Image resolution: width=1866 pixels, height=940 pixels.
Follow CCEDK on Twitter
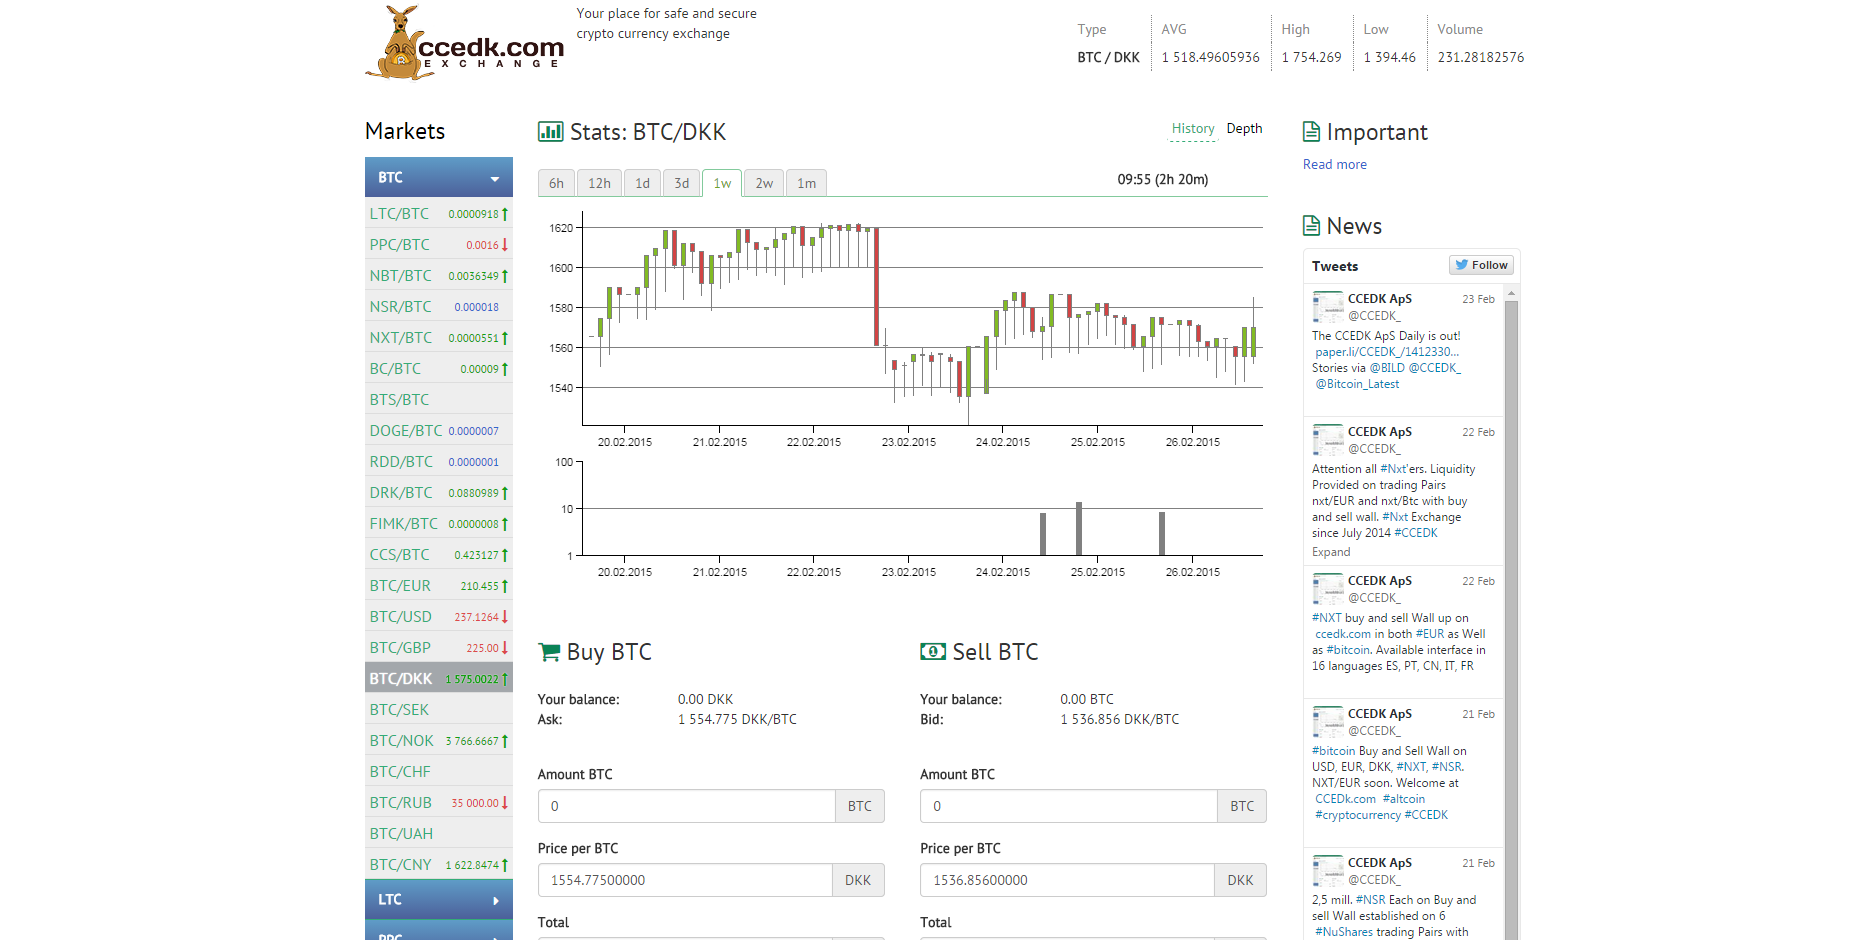(1481, 265)
